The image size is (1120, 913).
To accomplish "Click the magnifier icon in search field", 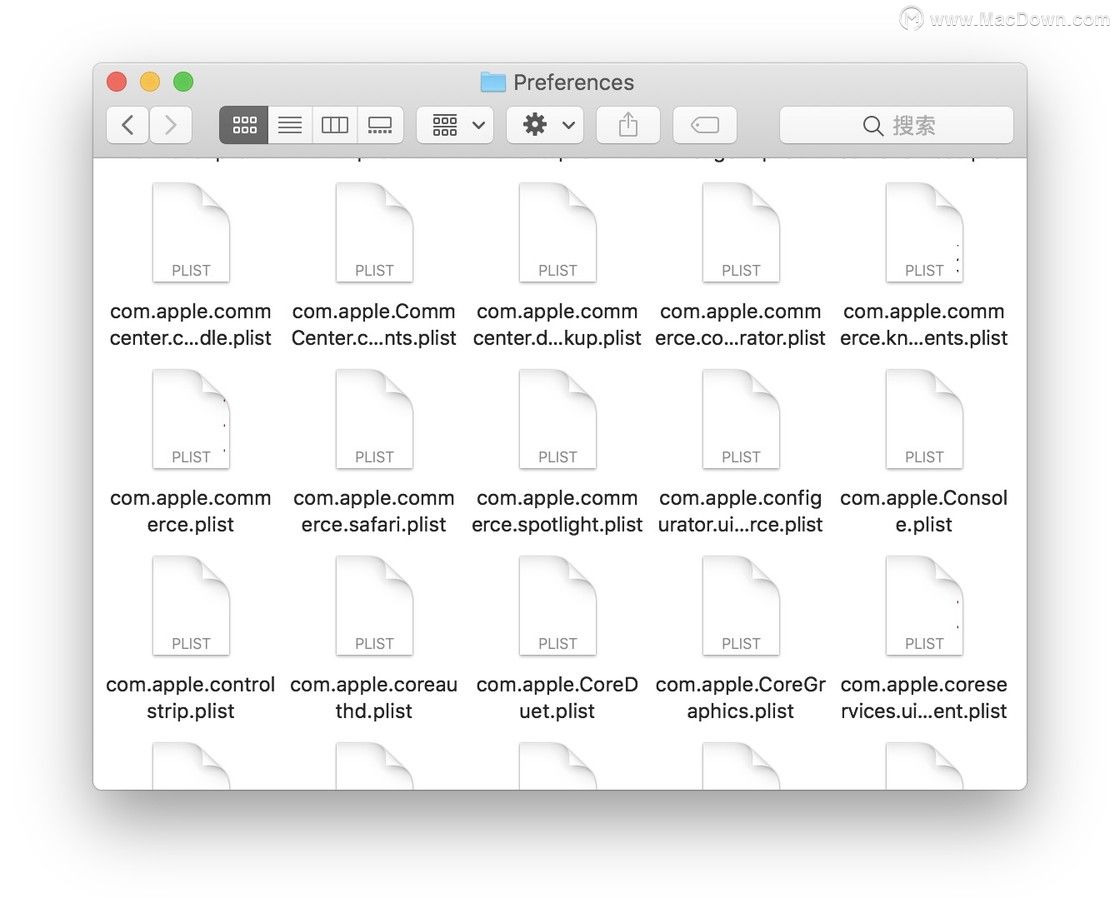I will tap(872, 126).
